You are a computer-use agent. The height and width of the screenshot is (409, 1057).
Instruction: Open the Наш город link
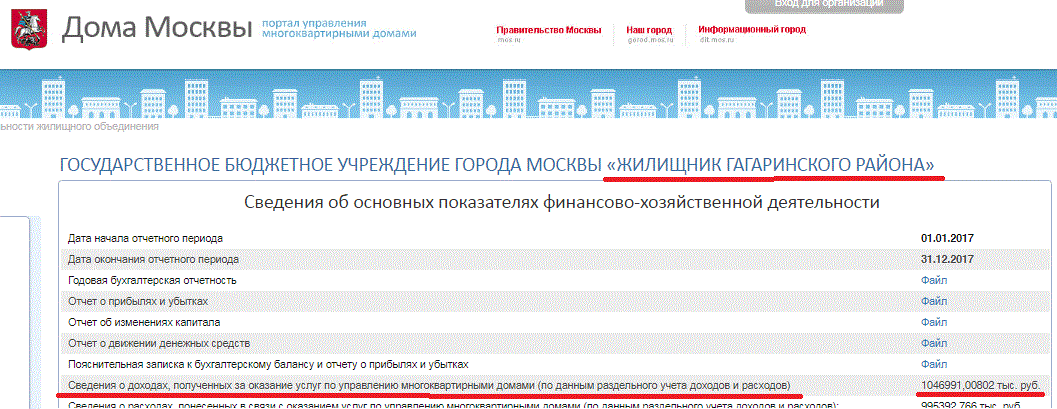649,30
